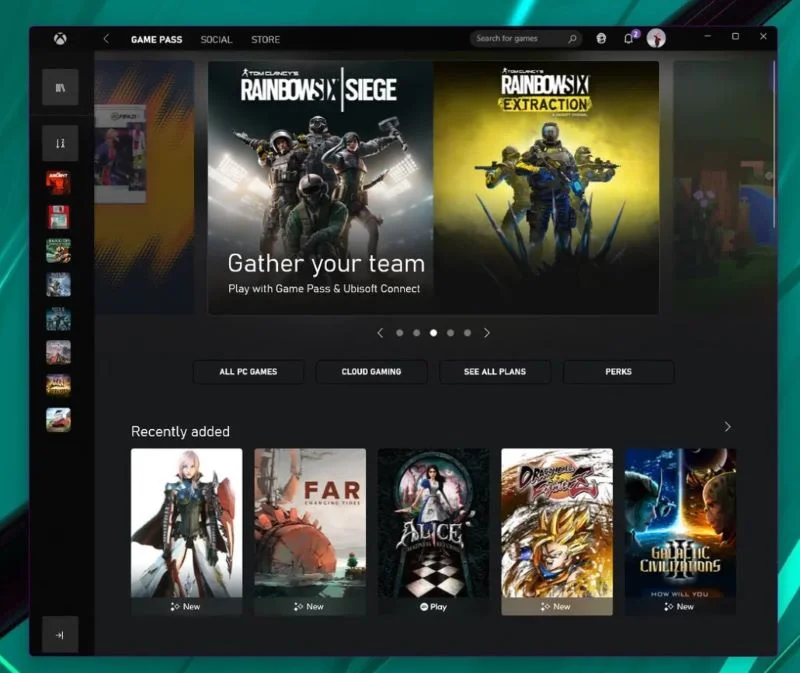Image resolution: width=800 pixels, height=673 pixels.
Task: Select the active third carousel dot
Action: [433, 333]
